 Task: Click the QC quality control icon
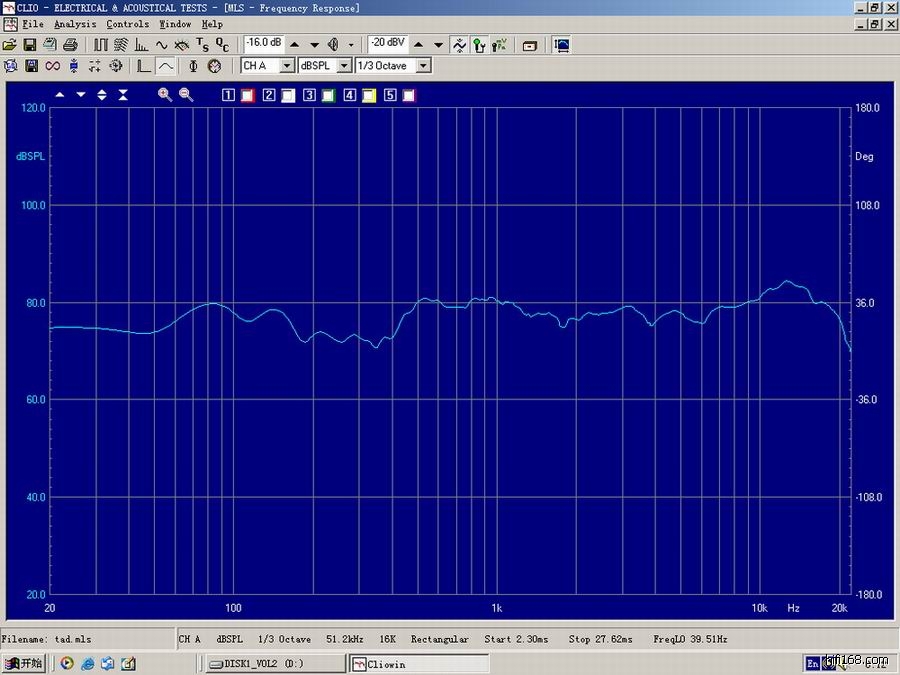point(222,45)
